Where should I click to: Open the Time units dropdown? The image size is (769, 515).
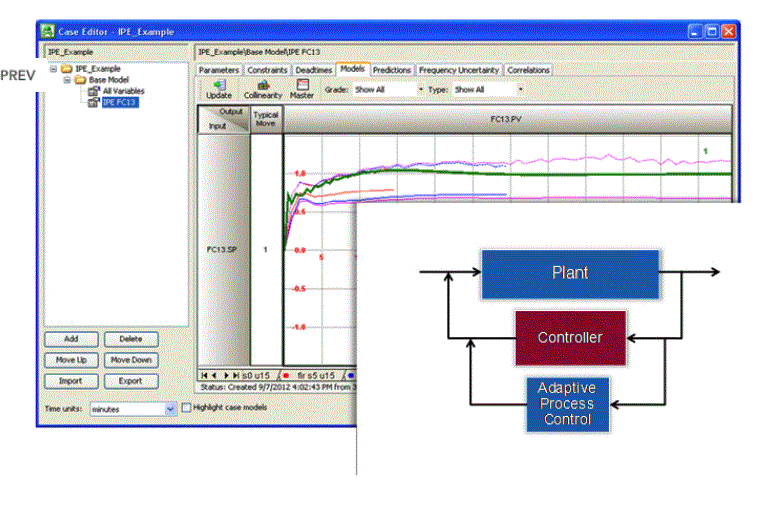pos(170,409)
